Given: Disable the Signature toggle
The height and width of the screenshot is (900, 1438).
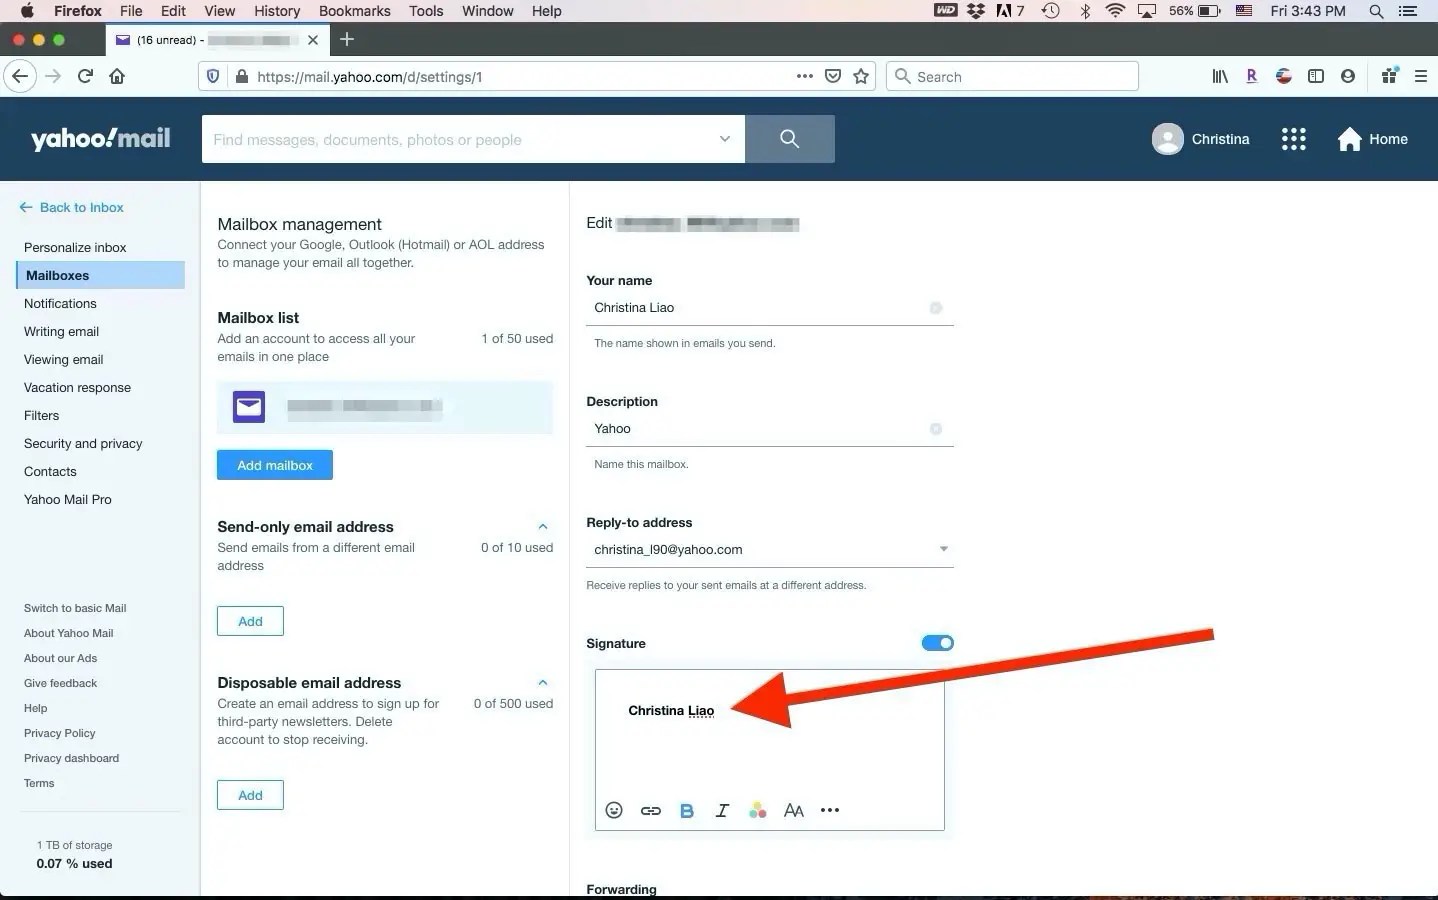Looking at the screenshot, I should click(937, 643).
